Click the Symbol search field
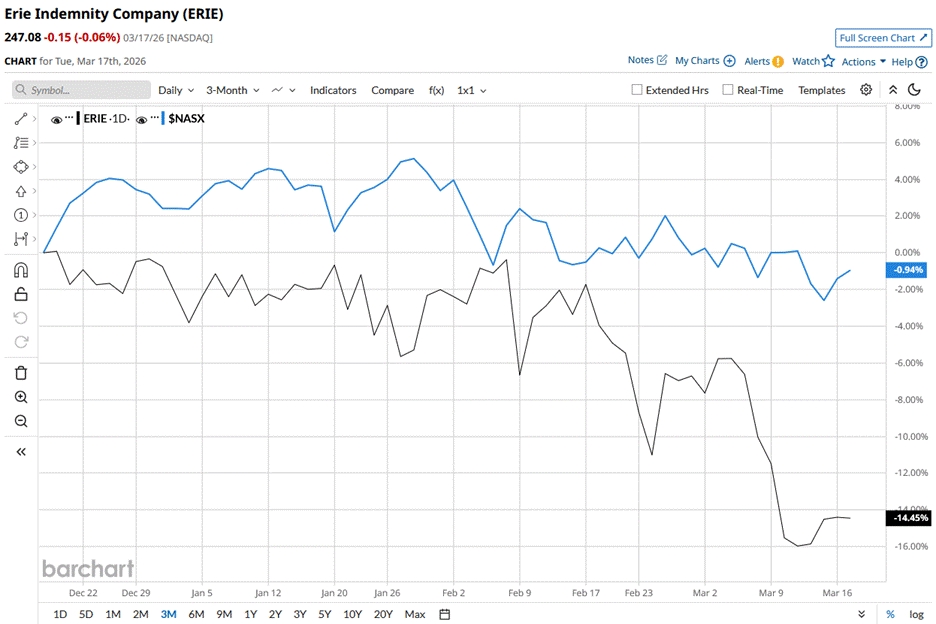The image size is (936, 624). pos(80,90)
